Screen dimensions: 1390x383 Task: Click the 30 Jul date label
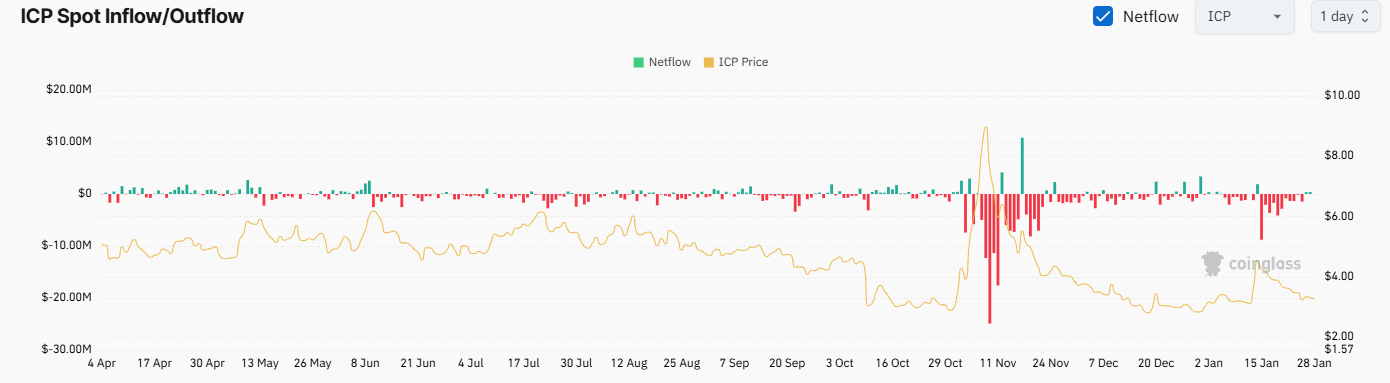click(576, 363)
